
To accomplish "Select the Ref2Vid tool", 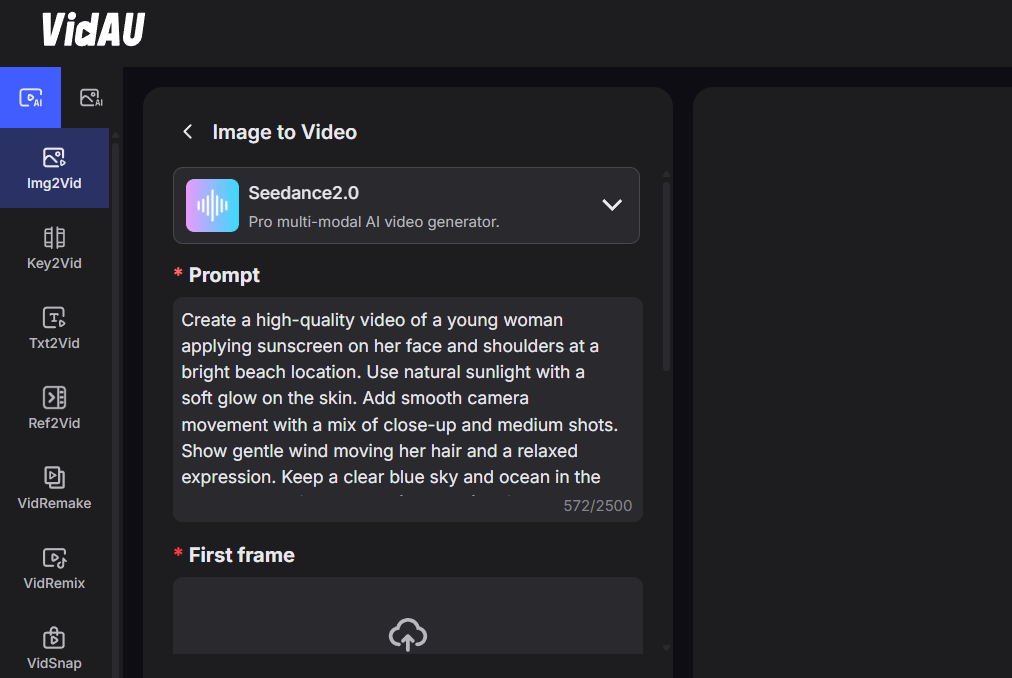I will 54,408.
